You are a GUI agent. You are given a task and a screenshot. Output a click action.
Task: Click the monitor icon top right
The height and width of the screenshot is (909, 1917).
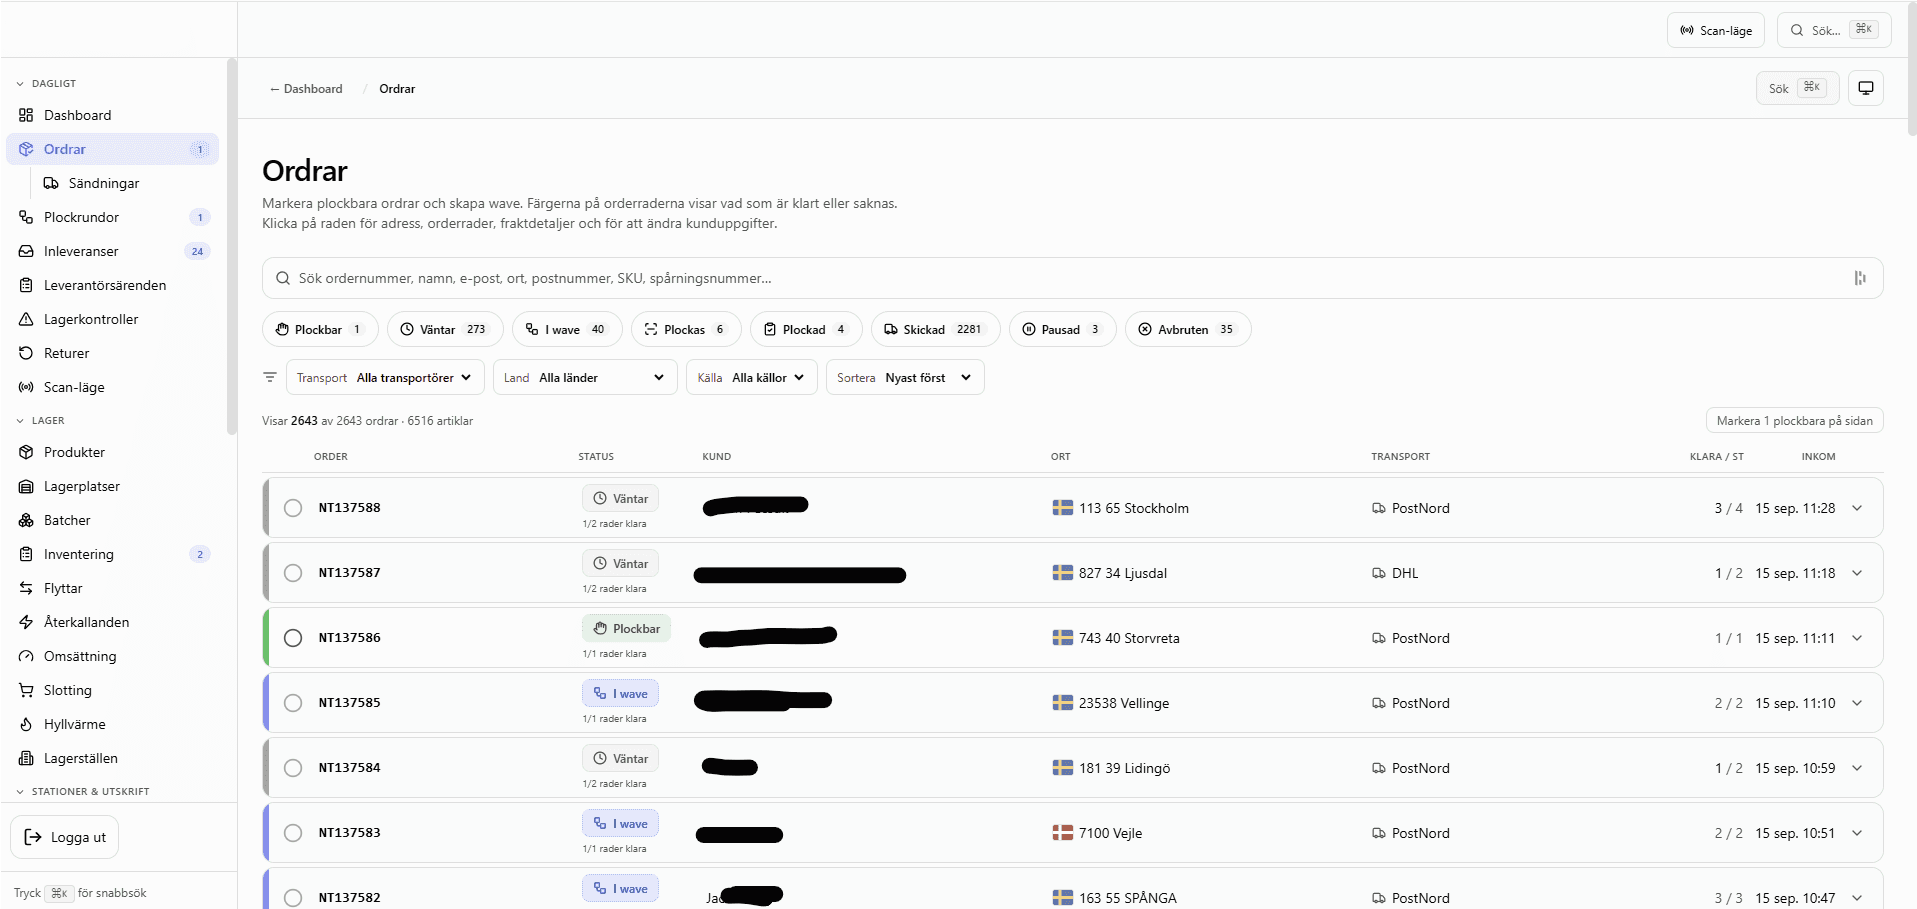[1866, 88]
